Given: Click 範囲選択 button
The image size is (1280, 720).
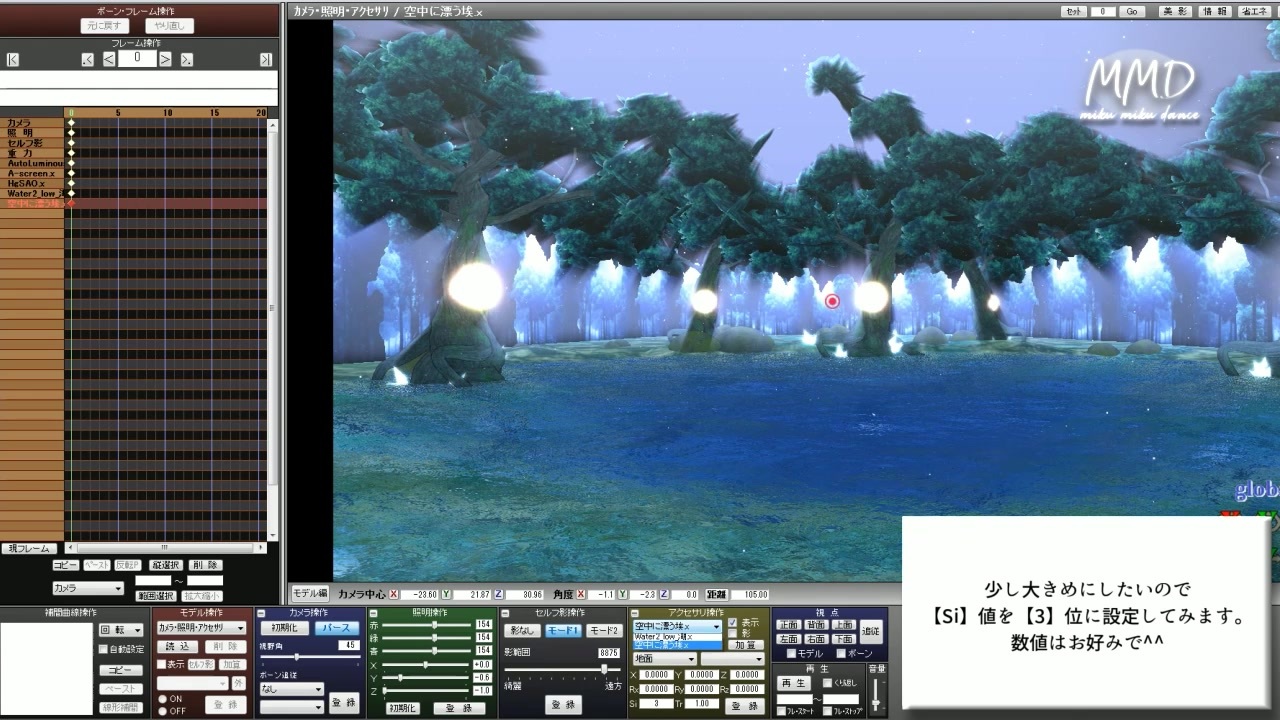Looking at the screenshot, I should pyautogui.click(x=155, y=596).
